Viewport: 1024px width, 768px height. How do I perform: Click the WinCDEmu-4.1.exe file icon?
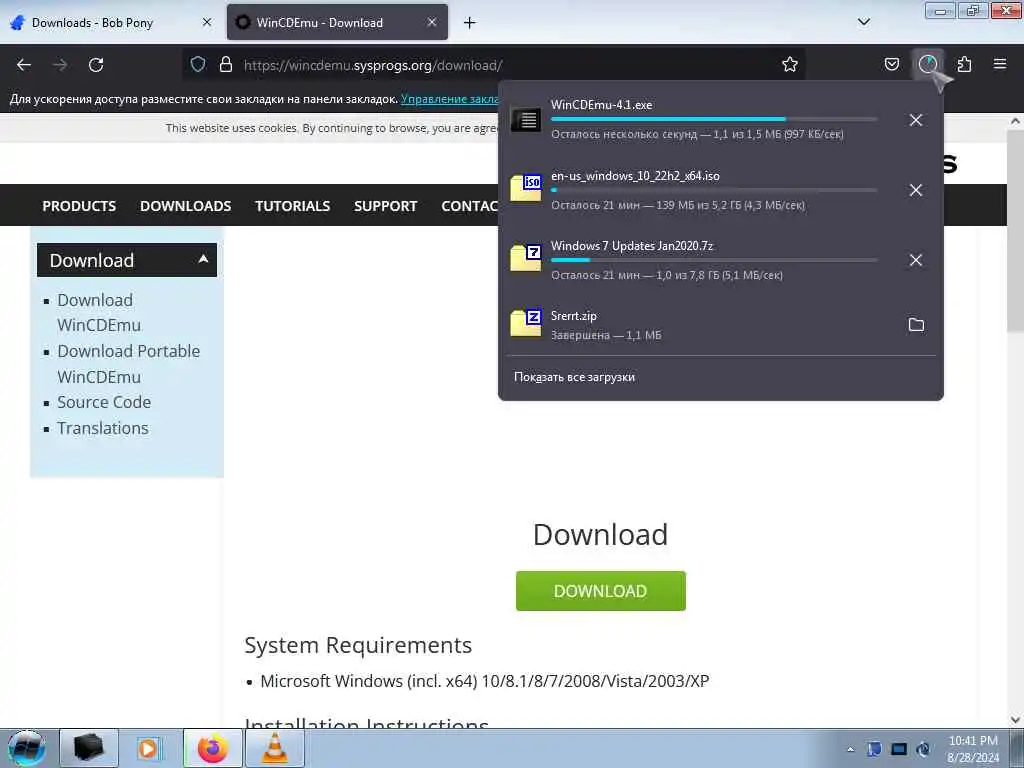click(526, 120)
